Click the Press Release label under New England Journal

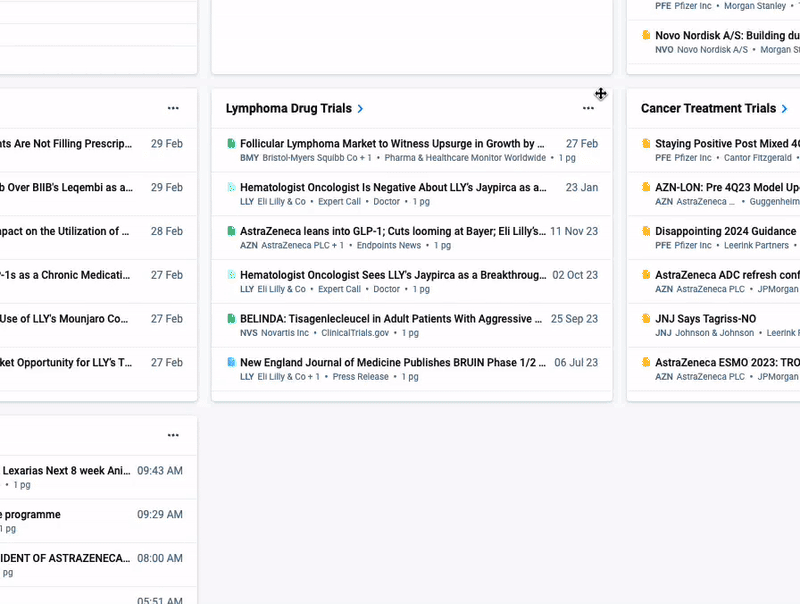pyautogui.click(x=361, y=376)
